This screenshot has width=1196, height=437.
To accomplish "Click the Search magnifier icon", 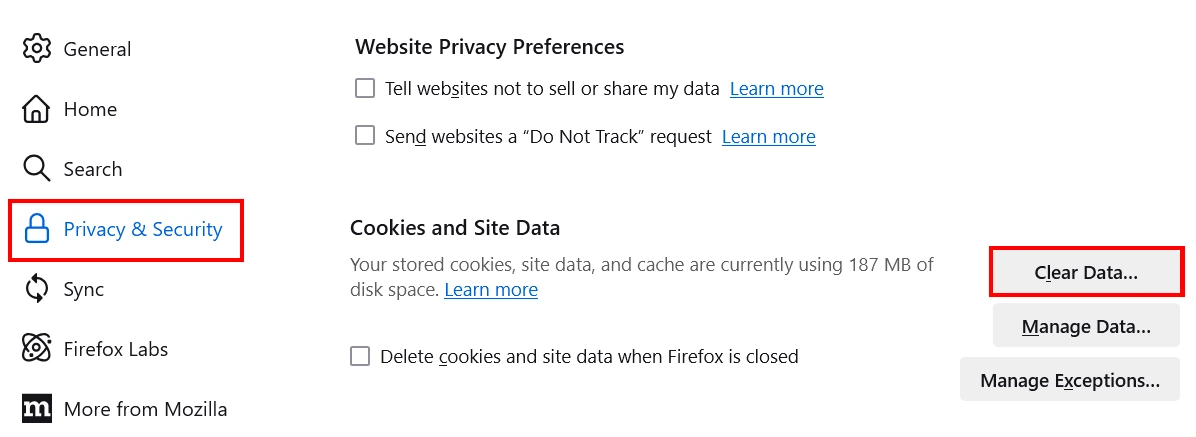I will point(37,169).
